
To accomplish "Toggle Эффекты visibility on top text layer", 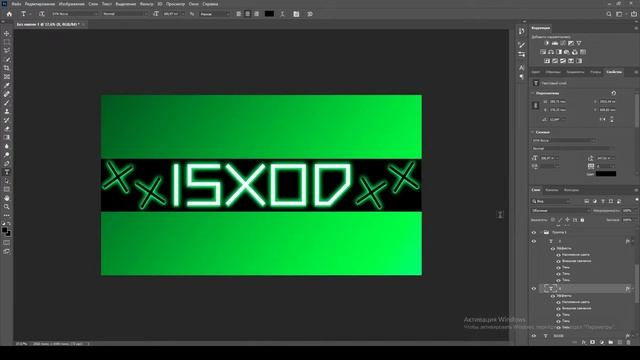I will click(x=553, y=248).
